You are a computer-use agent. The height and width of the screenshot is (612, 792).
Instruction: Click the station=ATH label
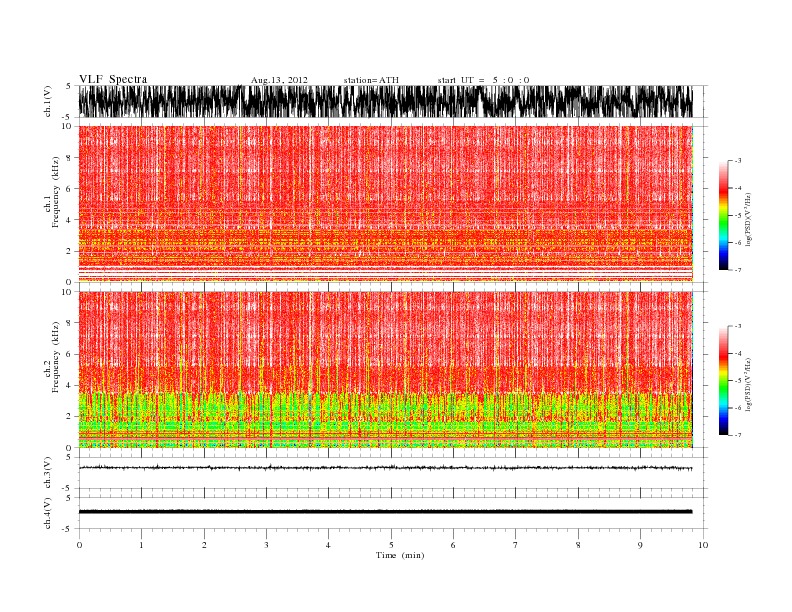pyautogui.click(x=371, y=80)
